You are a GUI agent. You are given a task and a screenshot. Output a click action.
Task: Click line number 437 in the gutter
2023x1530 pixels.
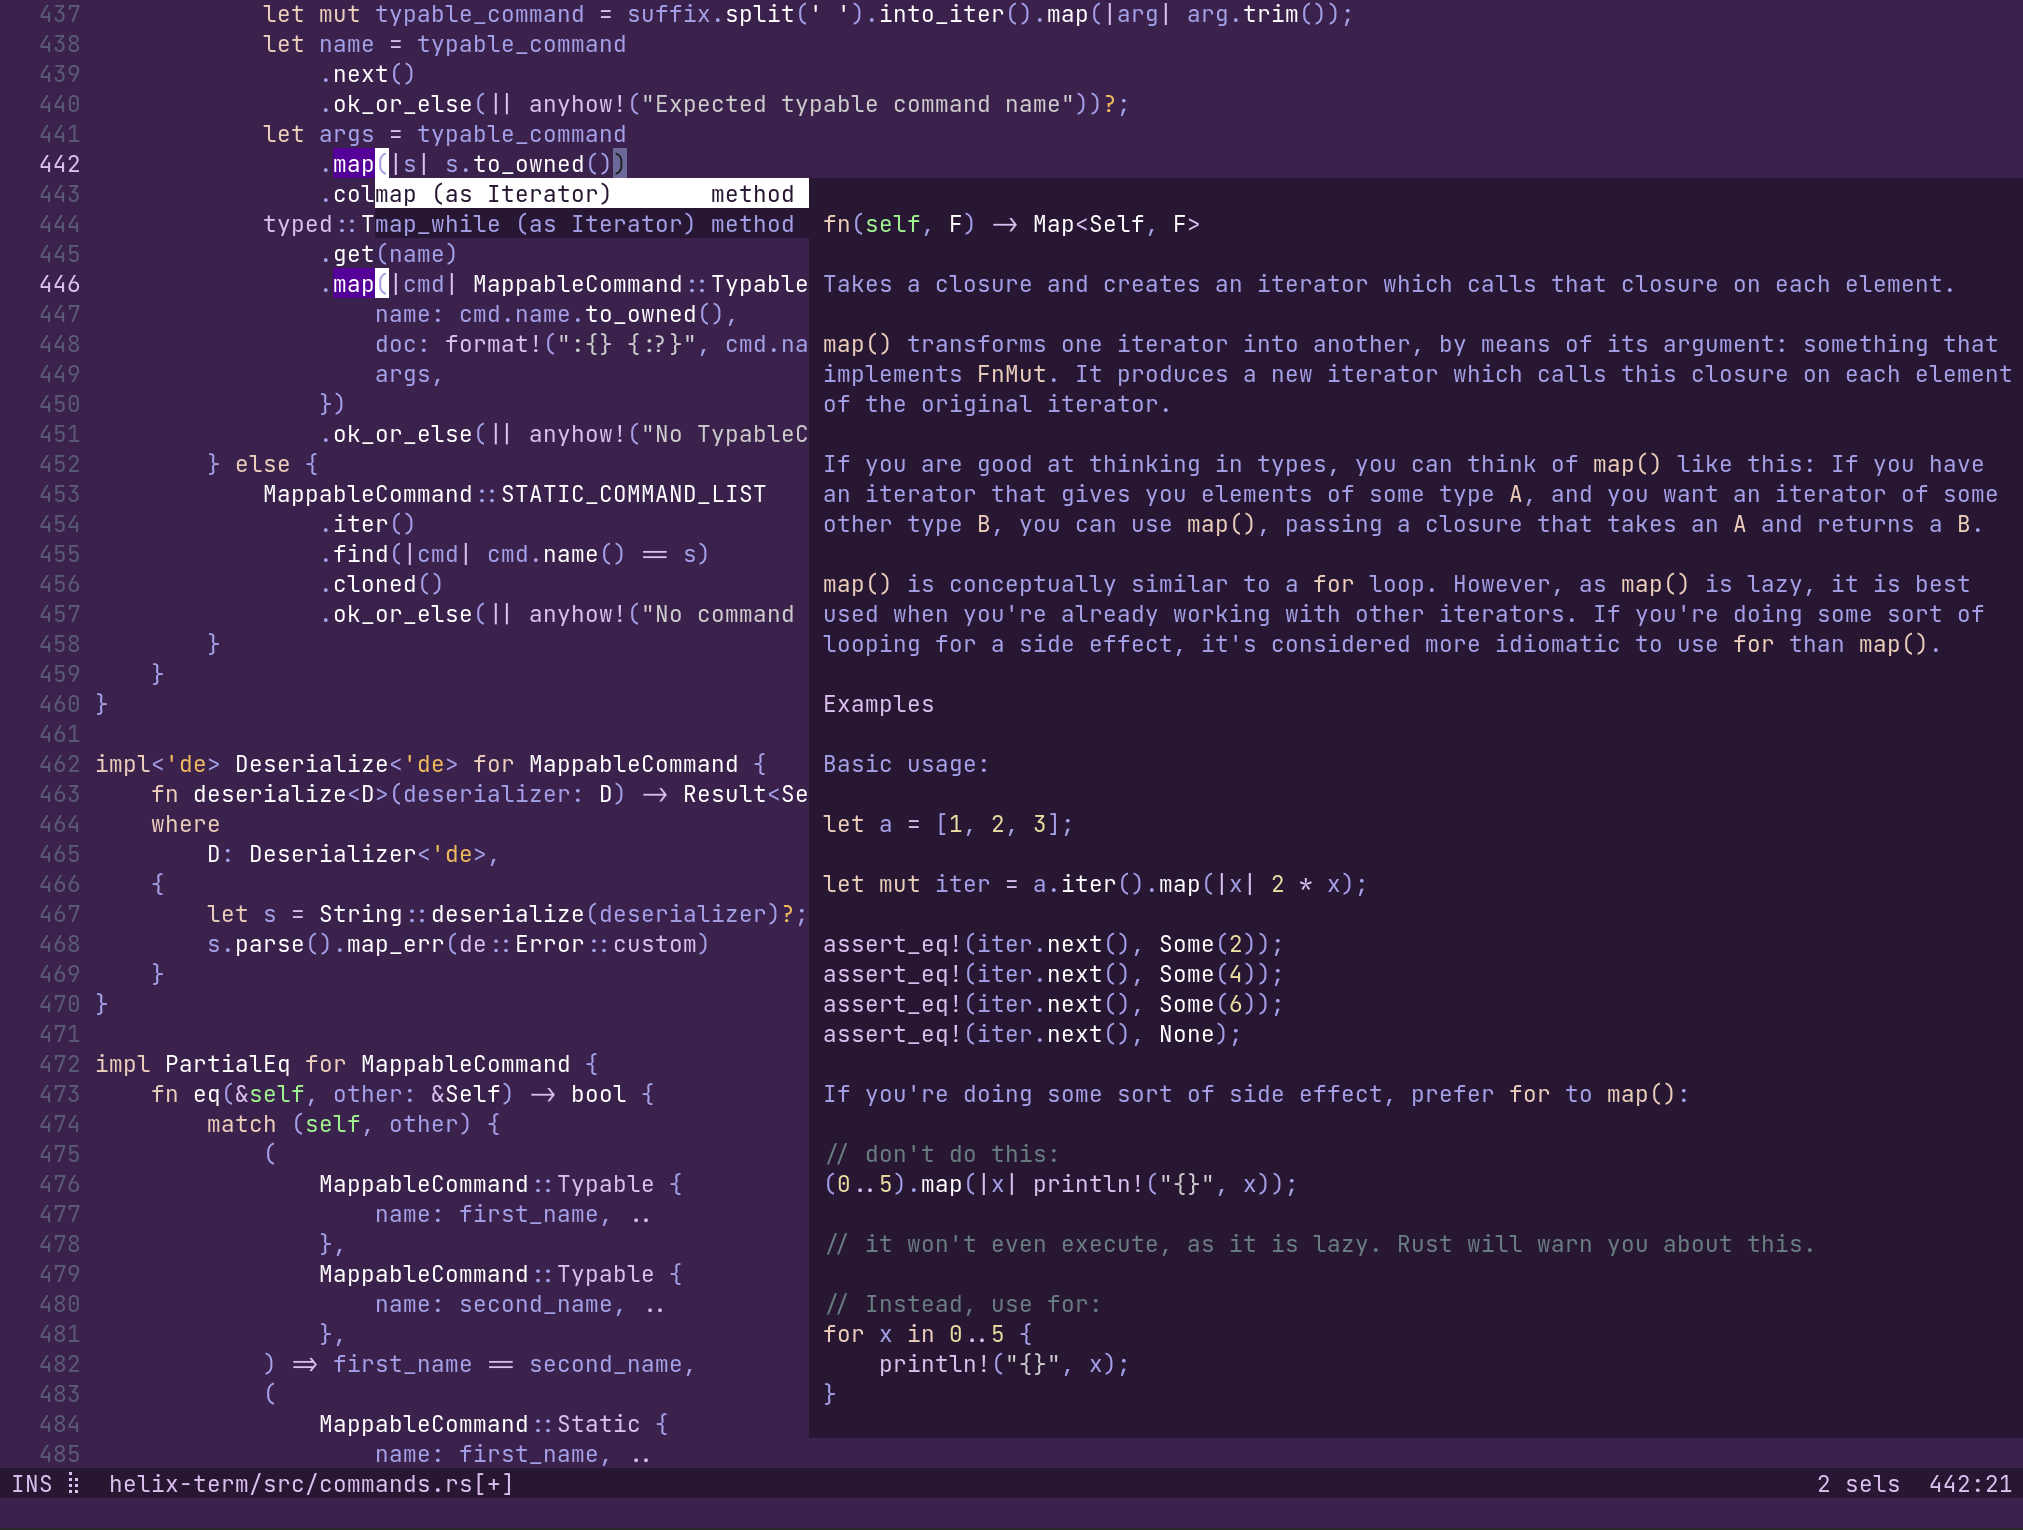[60, 15]
